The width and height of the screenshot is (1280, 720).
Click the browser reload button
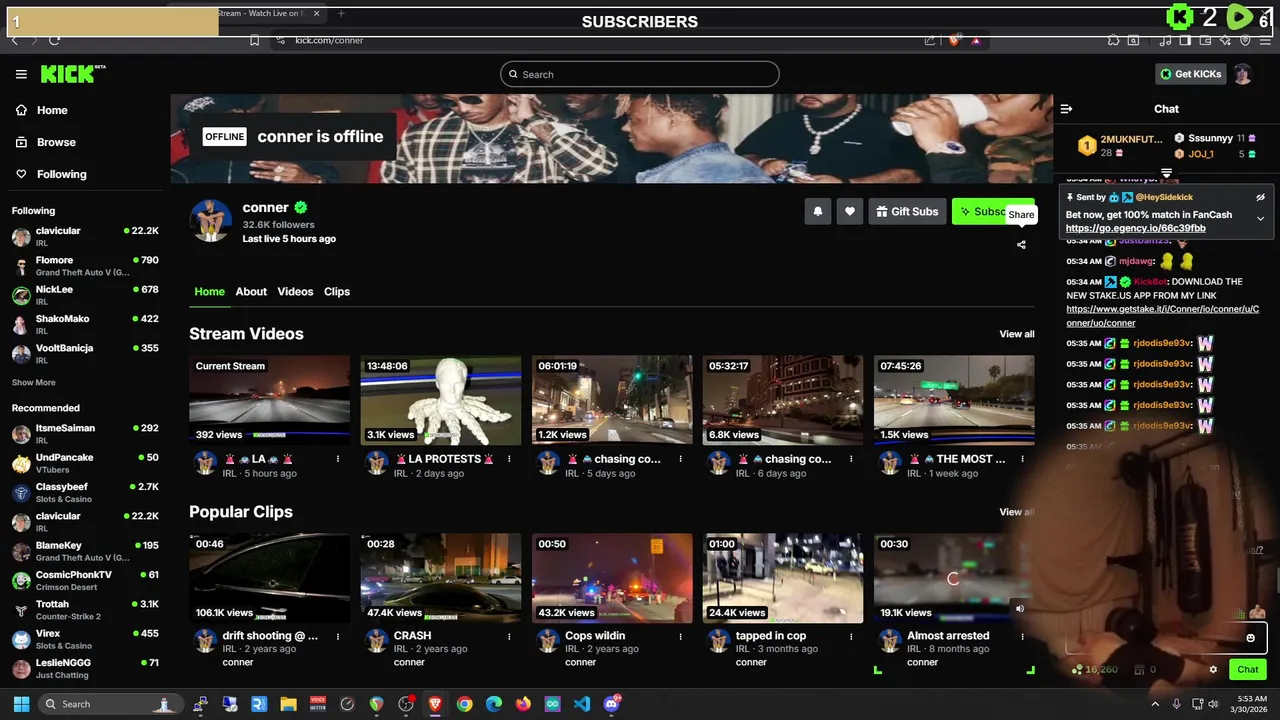click(54, 40)
